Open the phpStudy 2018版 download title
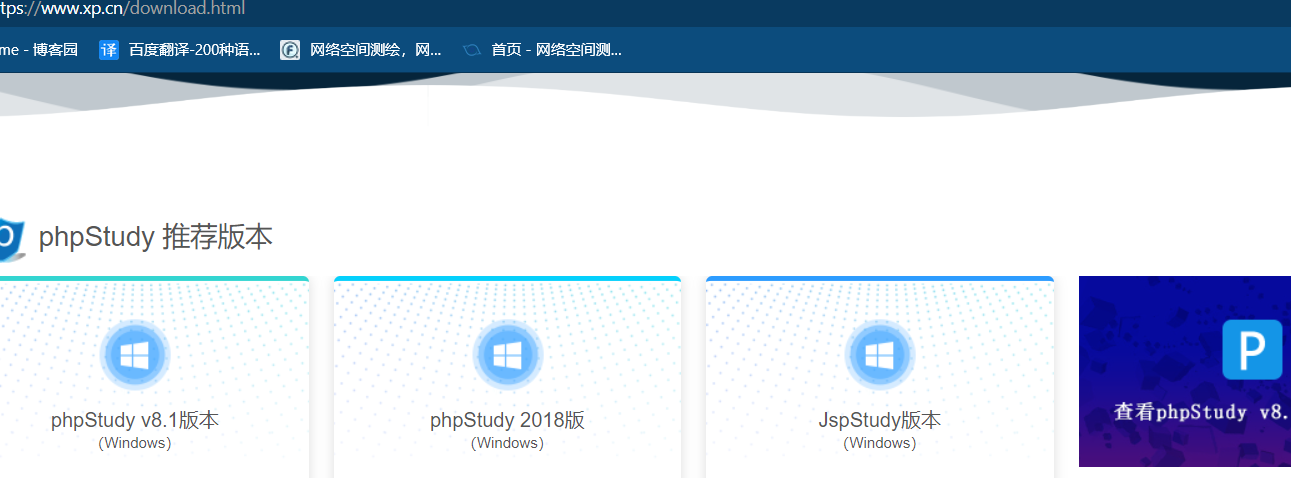 [508, 420]
